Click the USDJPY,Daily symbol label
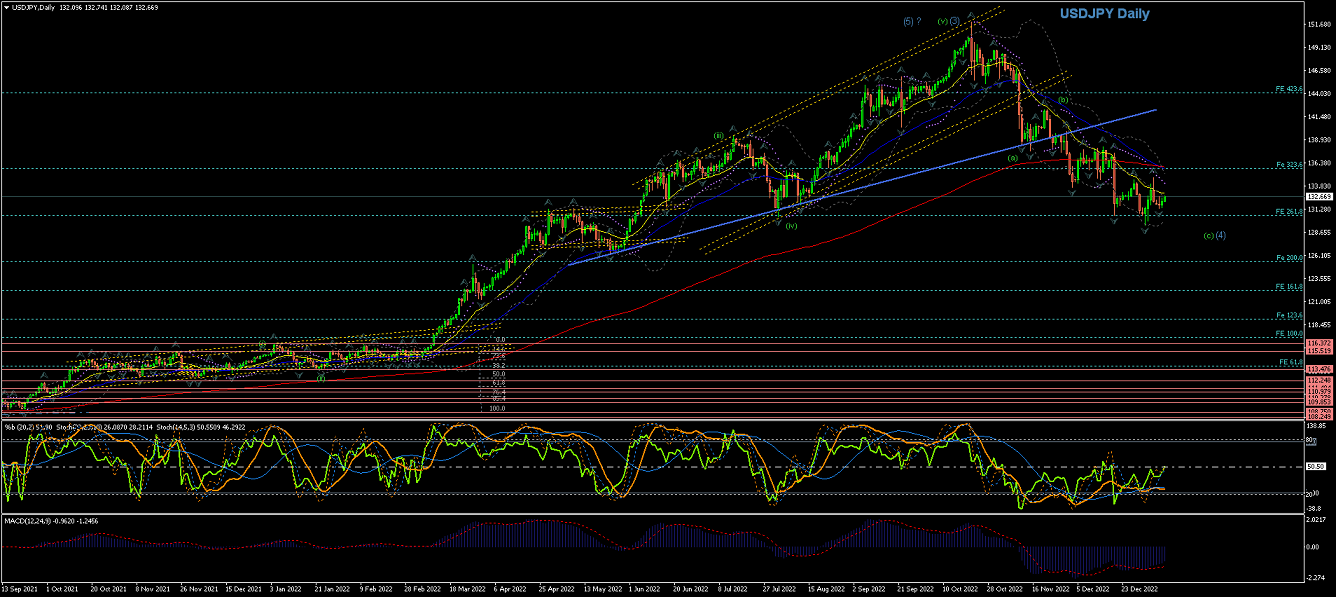 pos(33,8)
